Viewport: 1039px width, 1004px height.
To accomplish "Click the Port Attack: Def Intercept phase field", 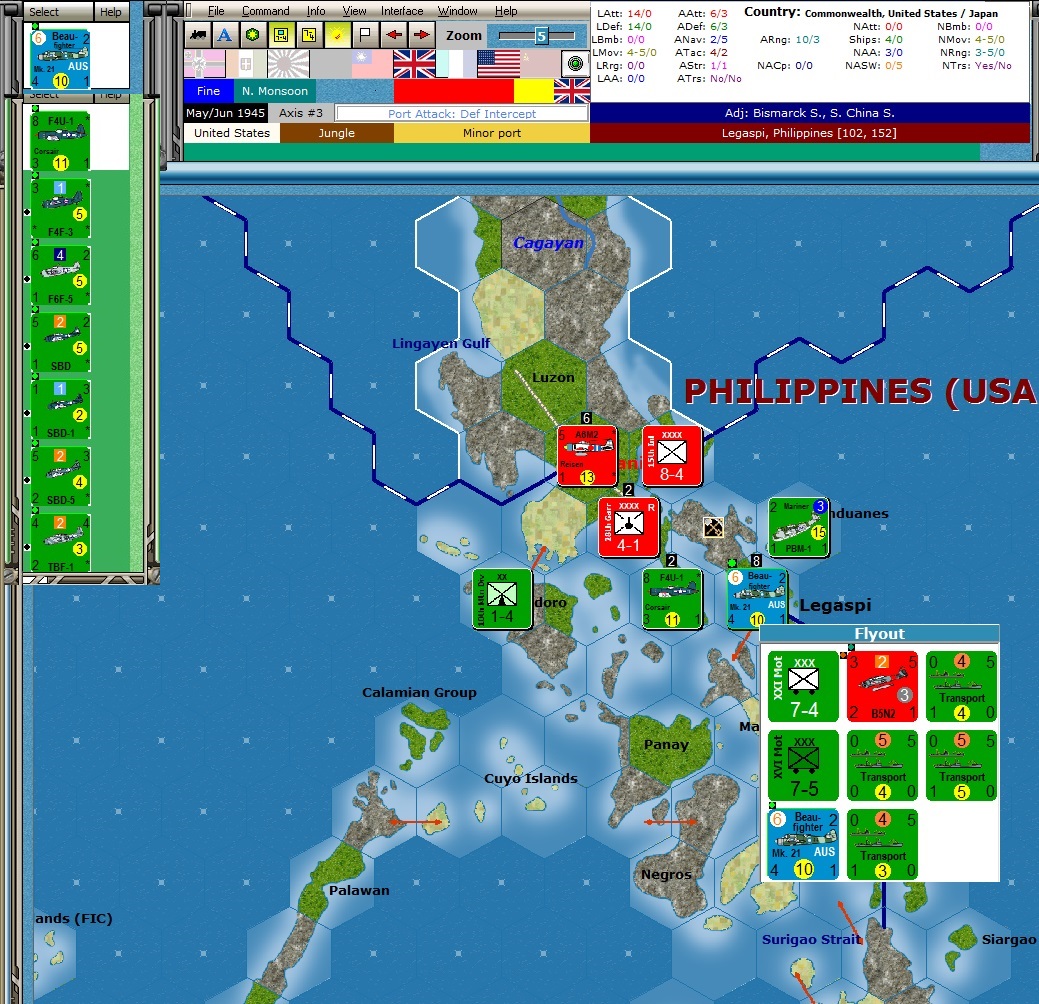I will pos(462,113).
